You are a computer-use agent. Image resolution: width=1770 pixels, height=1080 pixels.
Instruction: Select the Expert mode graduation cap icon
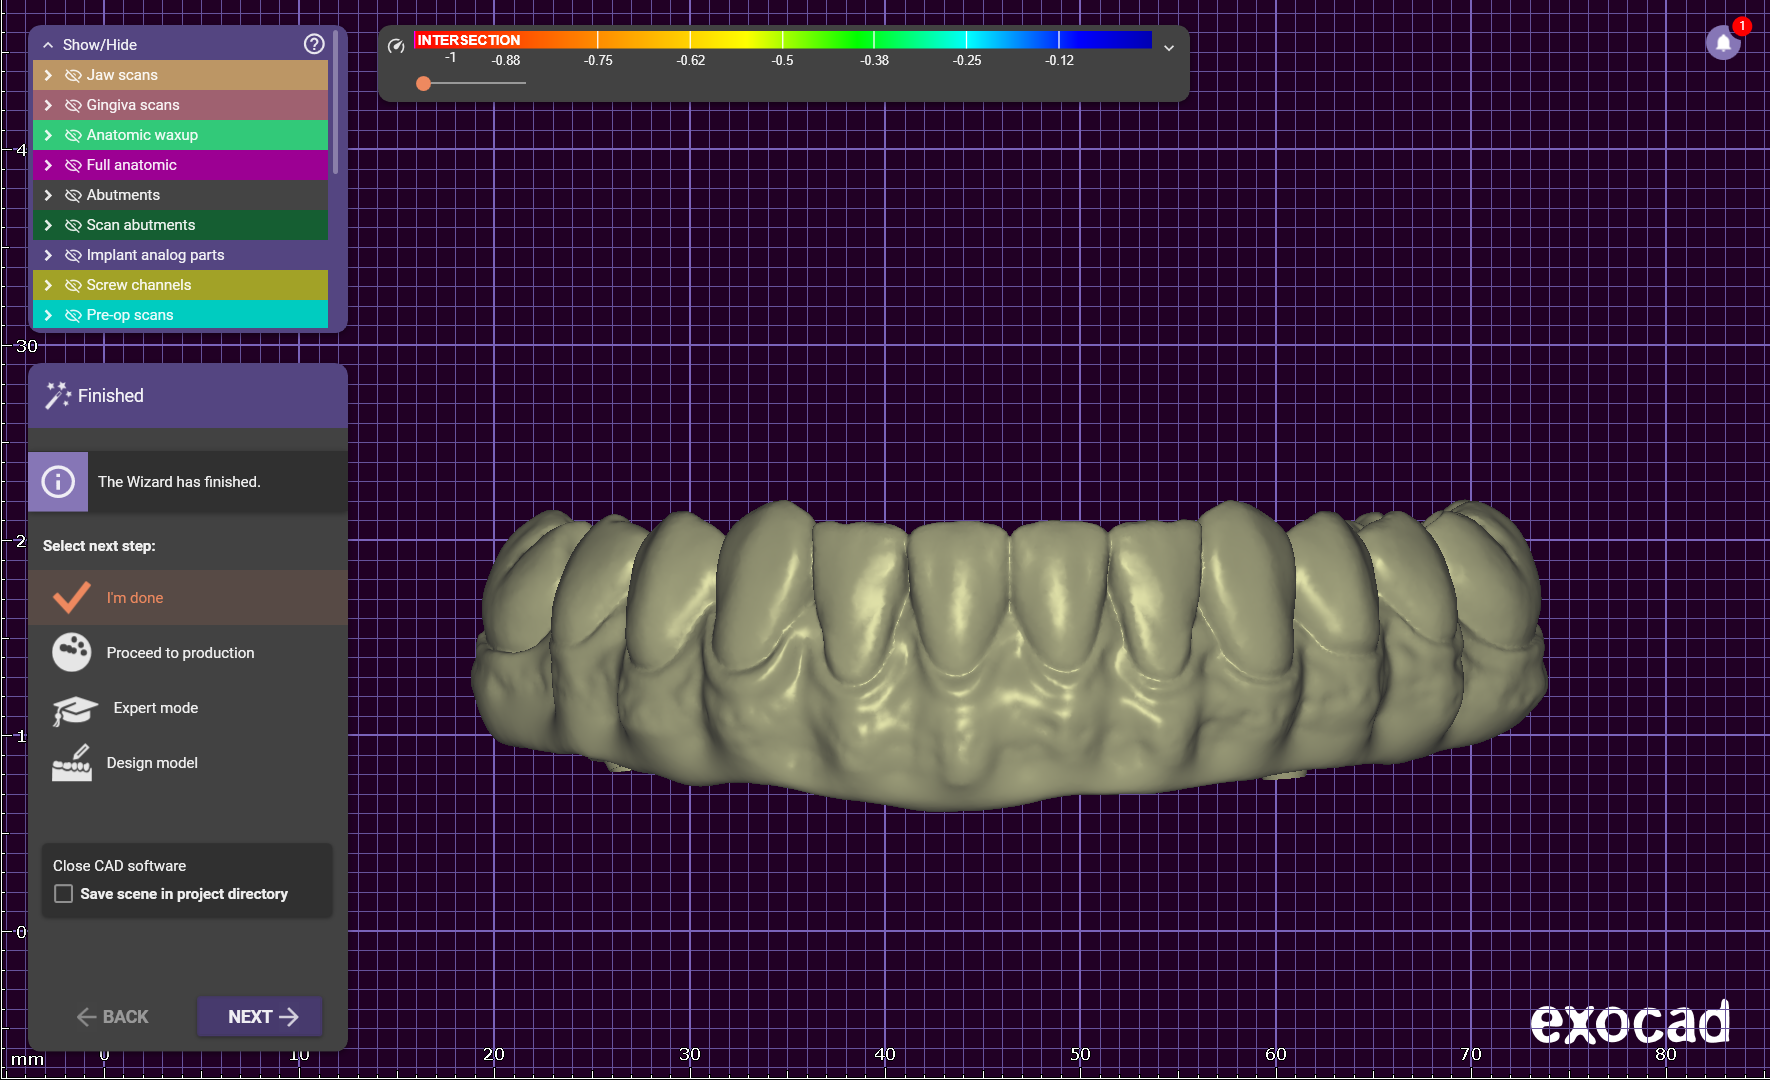point(74,709)
